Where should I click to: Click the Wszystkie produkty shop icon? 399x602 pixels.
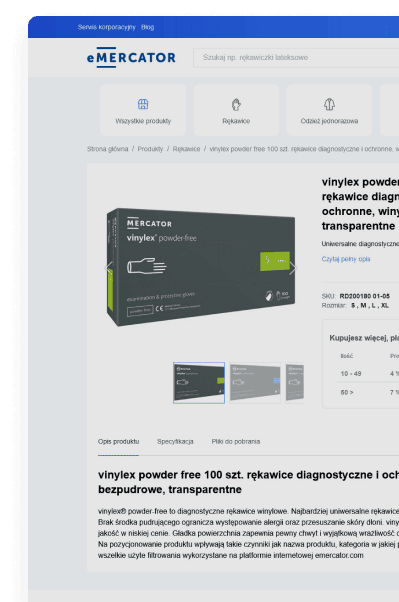pos(143,104)
